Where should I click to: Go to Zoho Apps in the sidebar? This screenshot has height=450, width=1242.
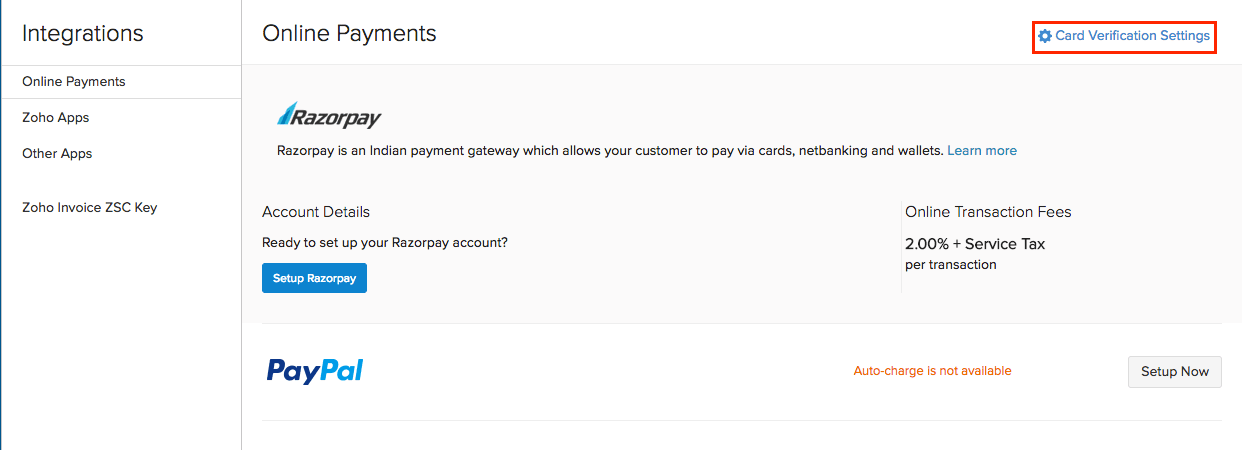(56, 118)
